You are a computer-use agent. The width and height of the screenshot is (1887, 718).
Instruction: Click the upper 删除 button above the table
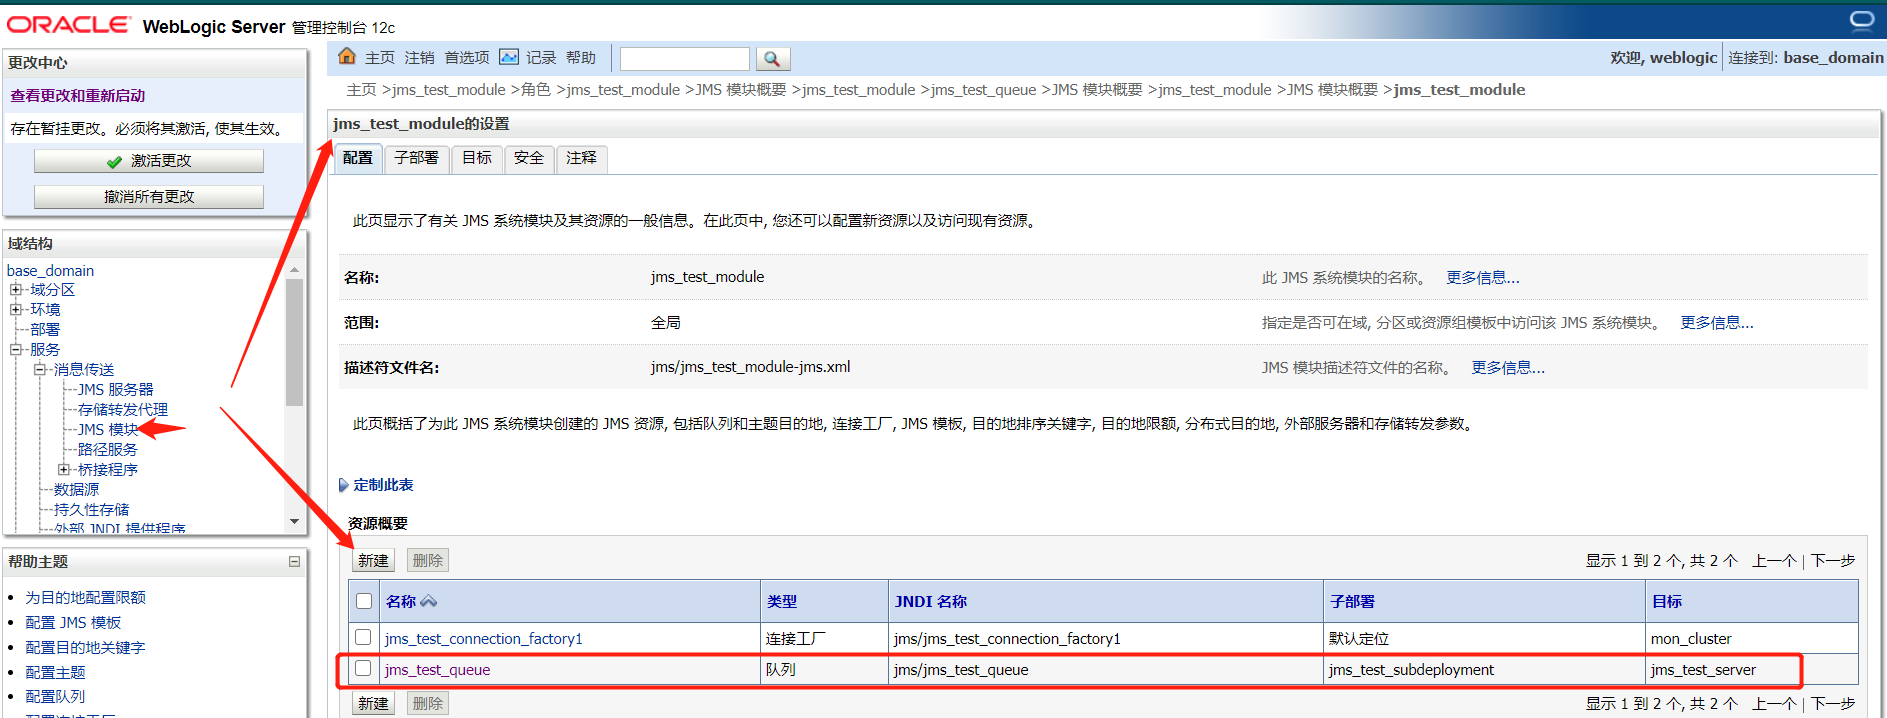coord(428,561)
